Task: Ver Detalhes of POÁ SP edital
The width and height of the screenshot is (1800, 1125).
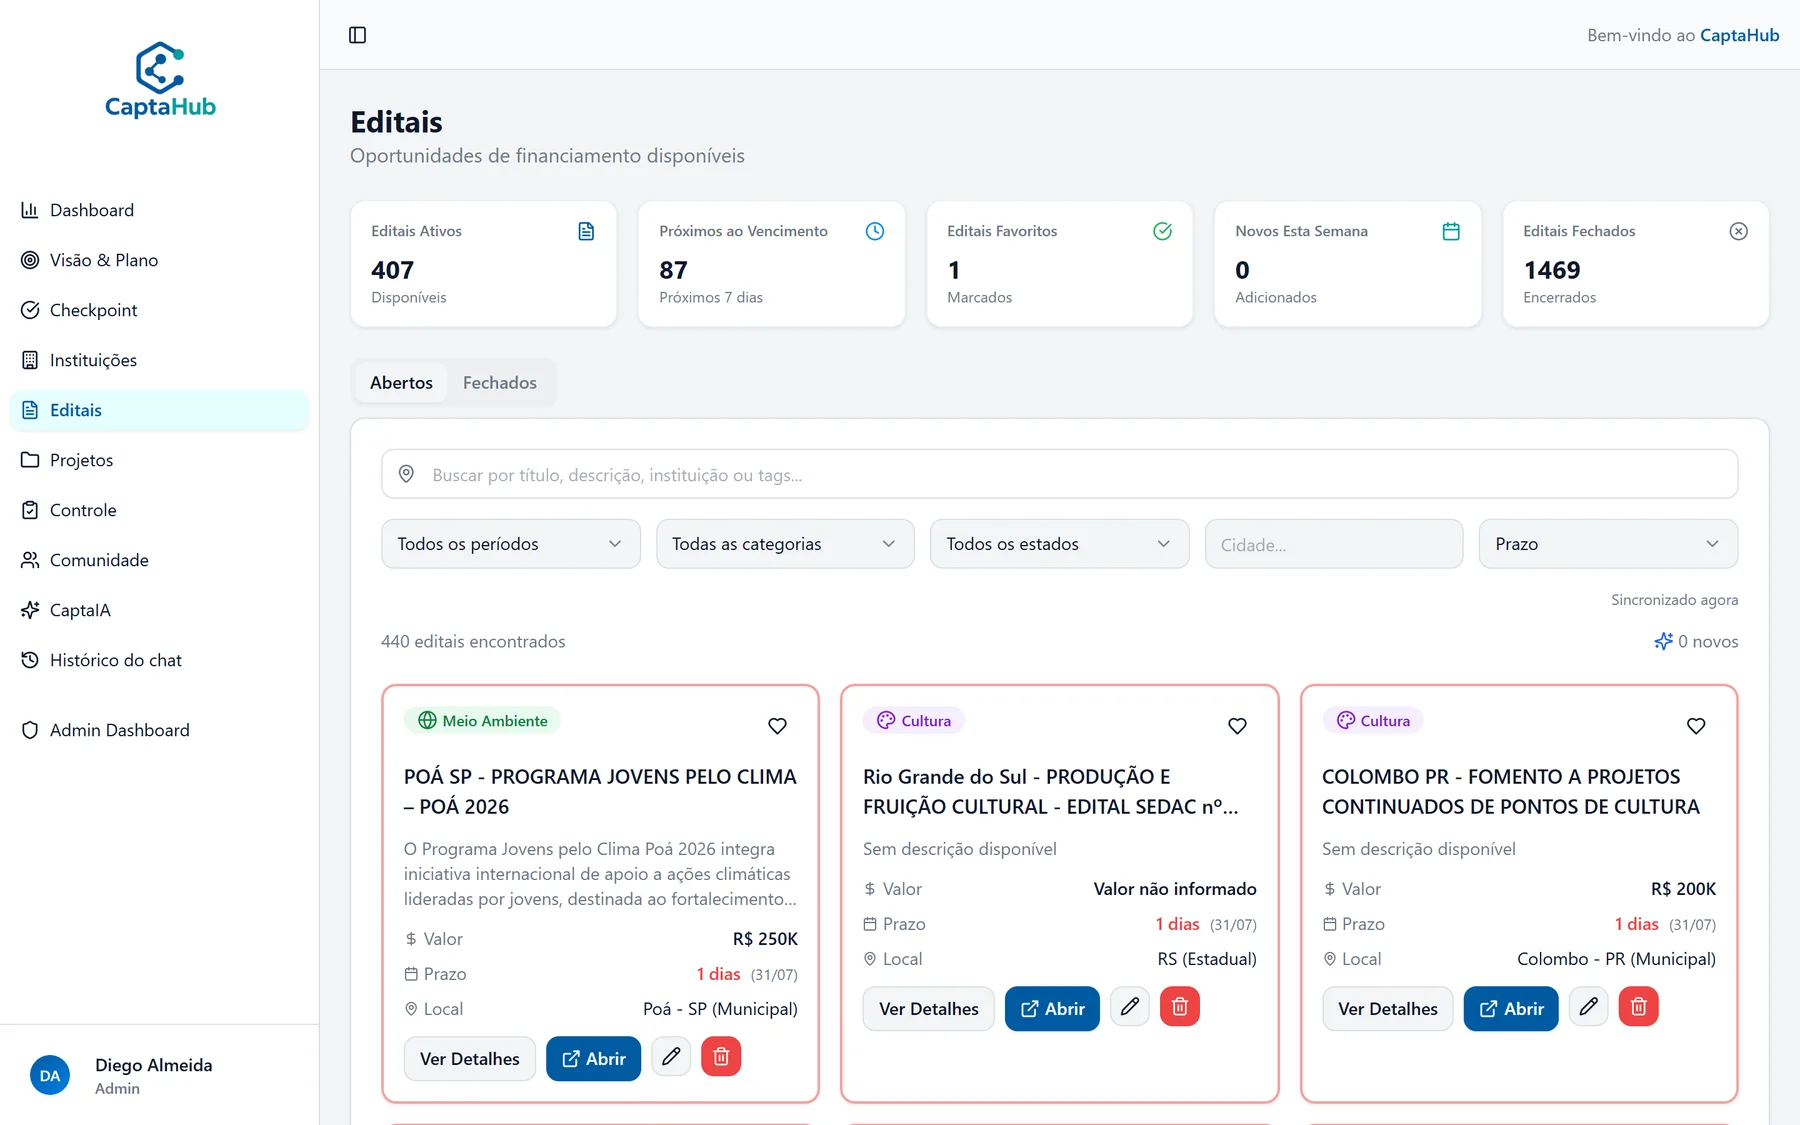Action: click(x=469, y=1059)
